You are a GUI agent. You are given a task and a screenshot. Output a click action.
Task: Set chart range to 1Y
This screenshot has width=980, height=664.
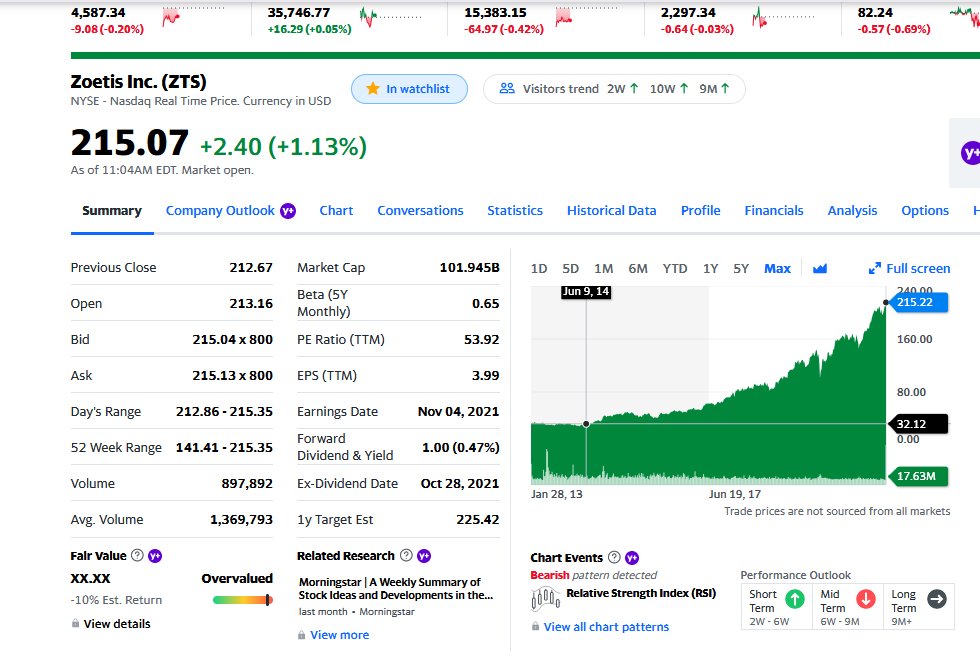click(710, 269)
